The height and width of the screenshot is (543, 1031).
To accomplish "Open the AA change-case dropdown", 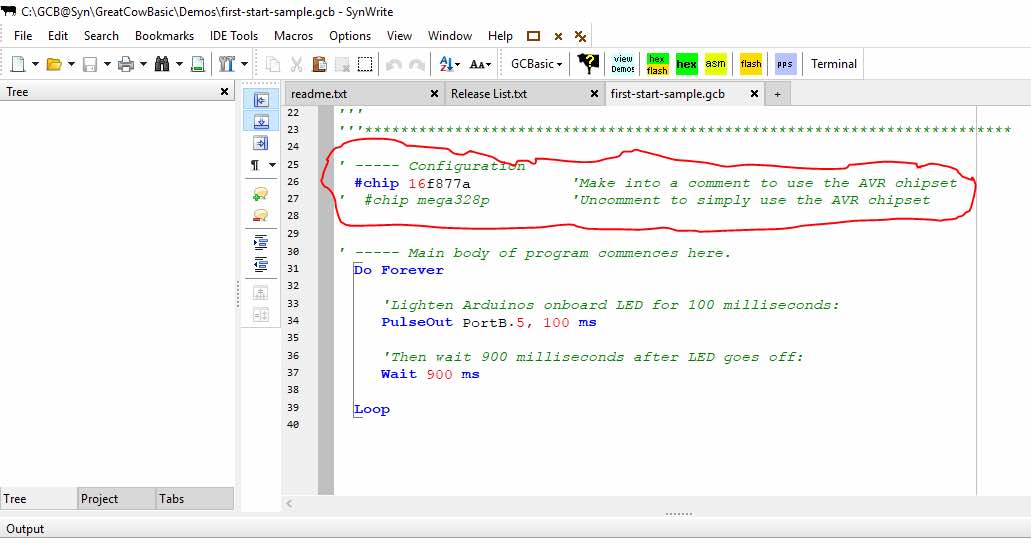I will 480,64.
